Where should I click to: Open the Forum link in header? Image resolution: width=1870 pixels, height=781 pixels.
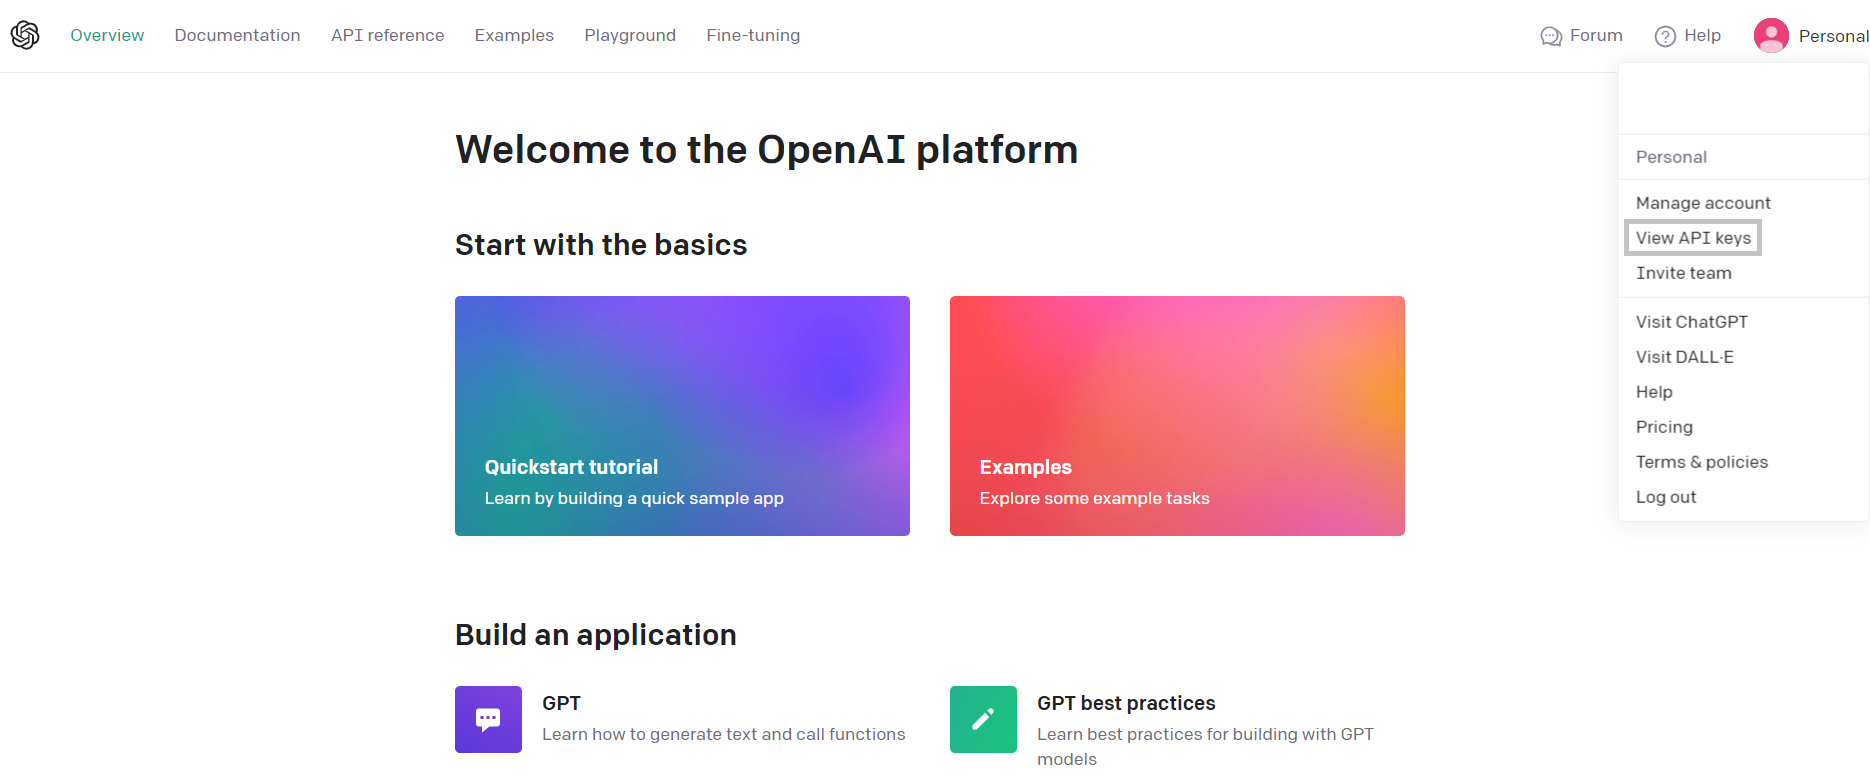coord(1596,35)
